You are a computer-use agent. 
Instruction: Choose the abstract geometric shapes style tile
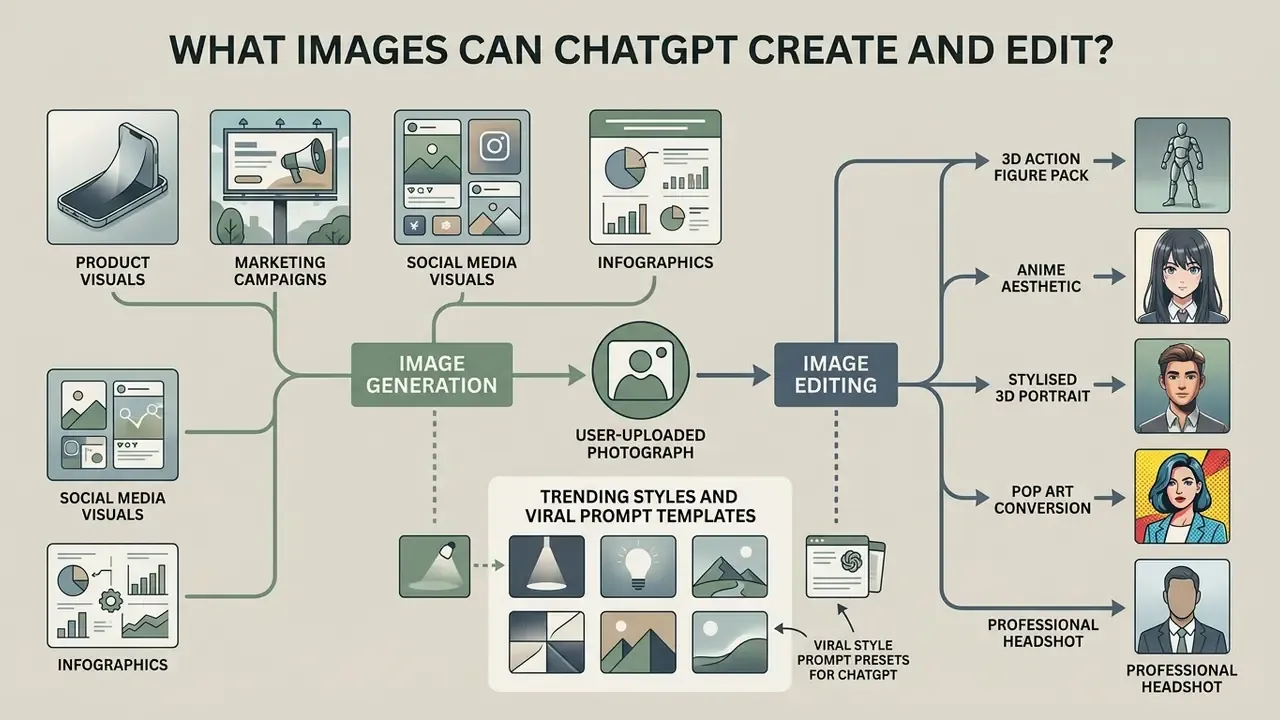546,642
